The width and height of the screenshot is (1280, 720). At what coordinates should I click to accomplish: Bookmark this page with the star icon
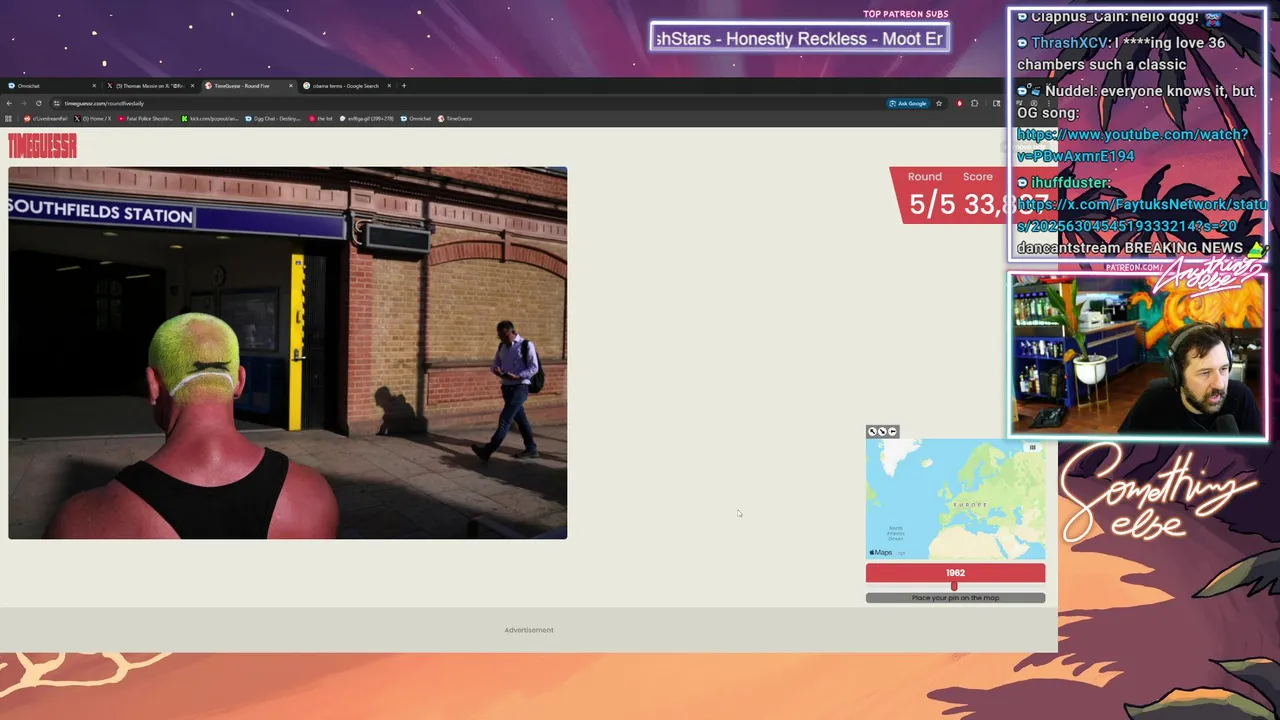[939, 103]
